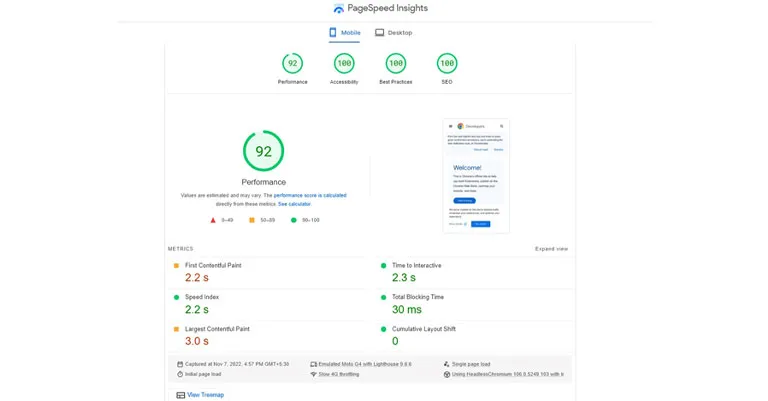Image resolution: width=768 pixels, height=401 pixels.
Task: Switch to the Desktop tab
Action: coord(394,33)
